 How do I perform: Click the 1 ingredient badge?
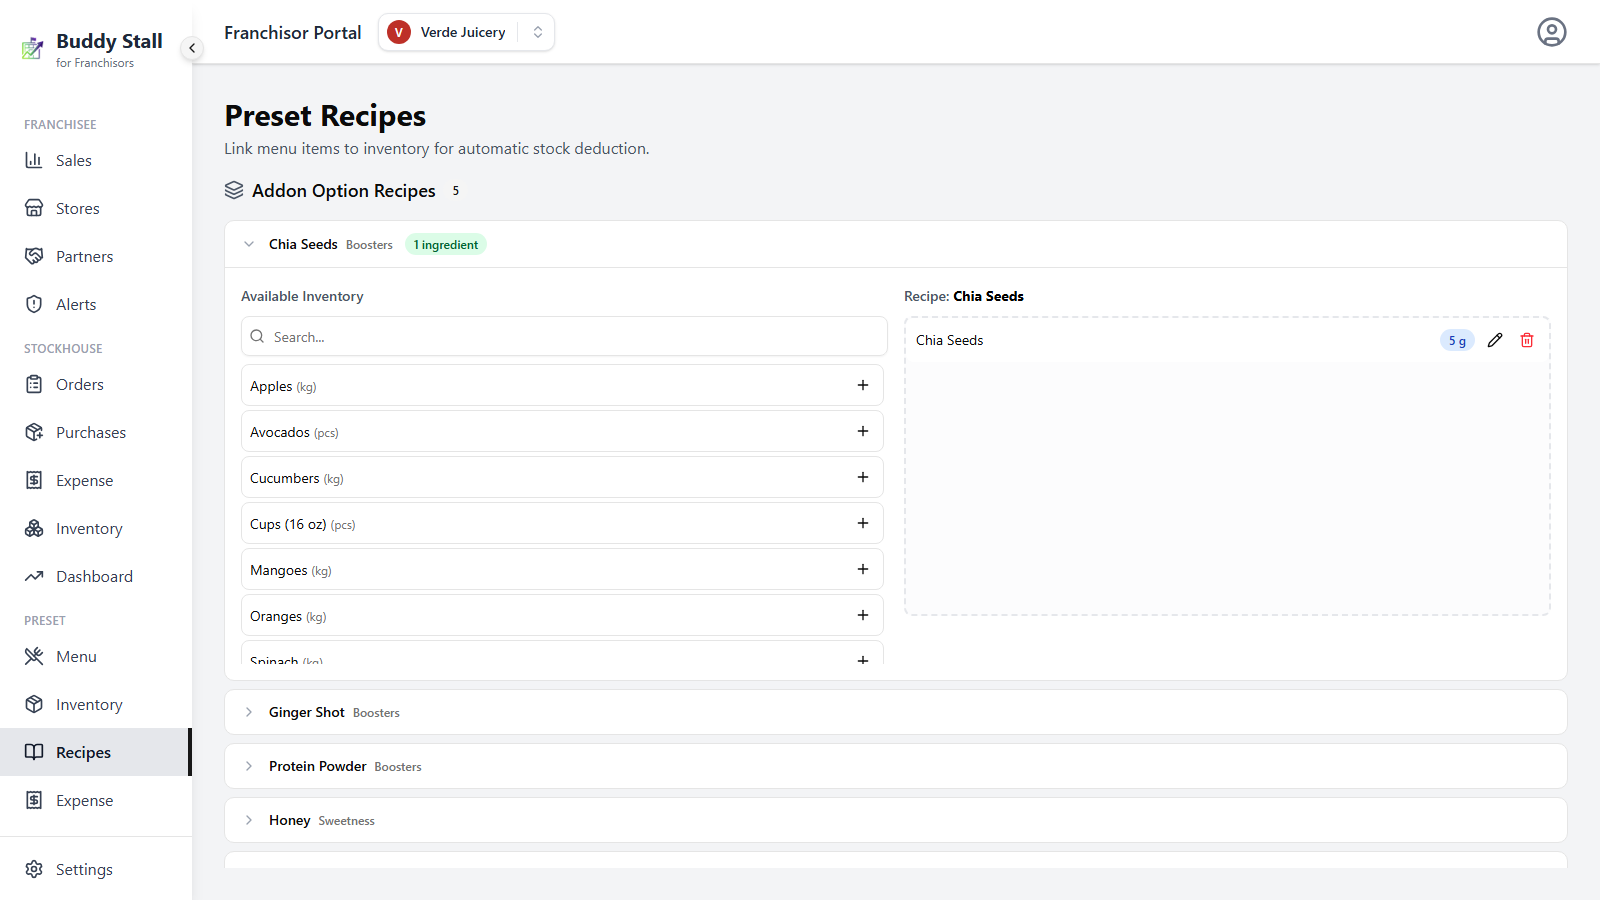pyautogui.click(x=446, y=245)
